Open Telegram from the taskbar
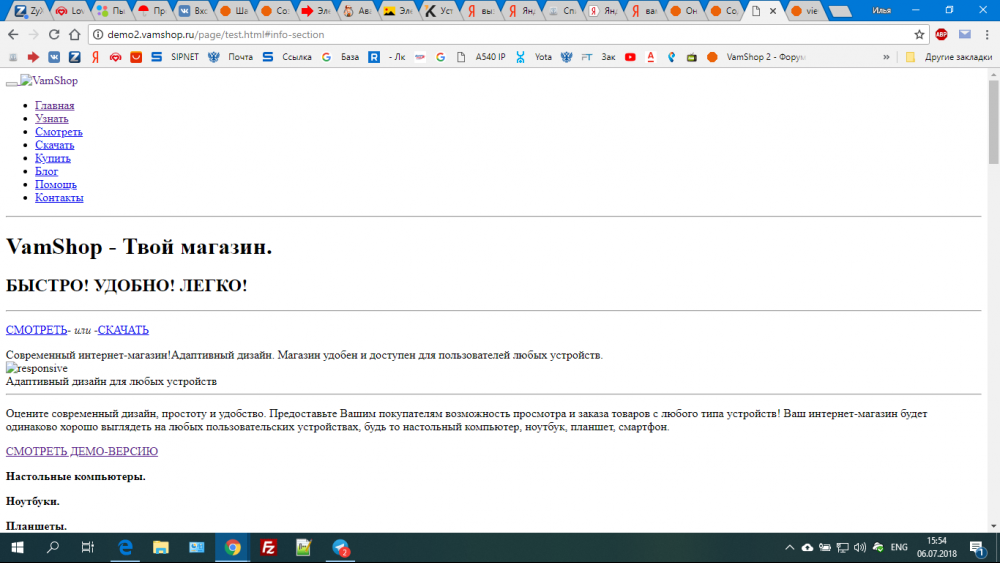Screen dimensions: 1000x563 [341, 548]
